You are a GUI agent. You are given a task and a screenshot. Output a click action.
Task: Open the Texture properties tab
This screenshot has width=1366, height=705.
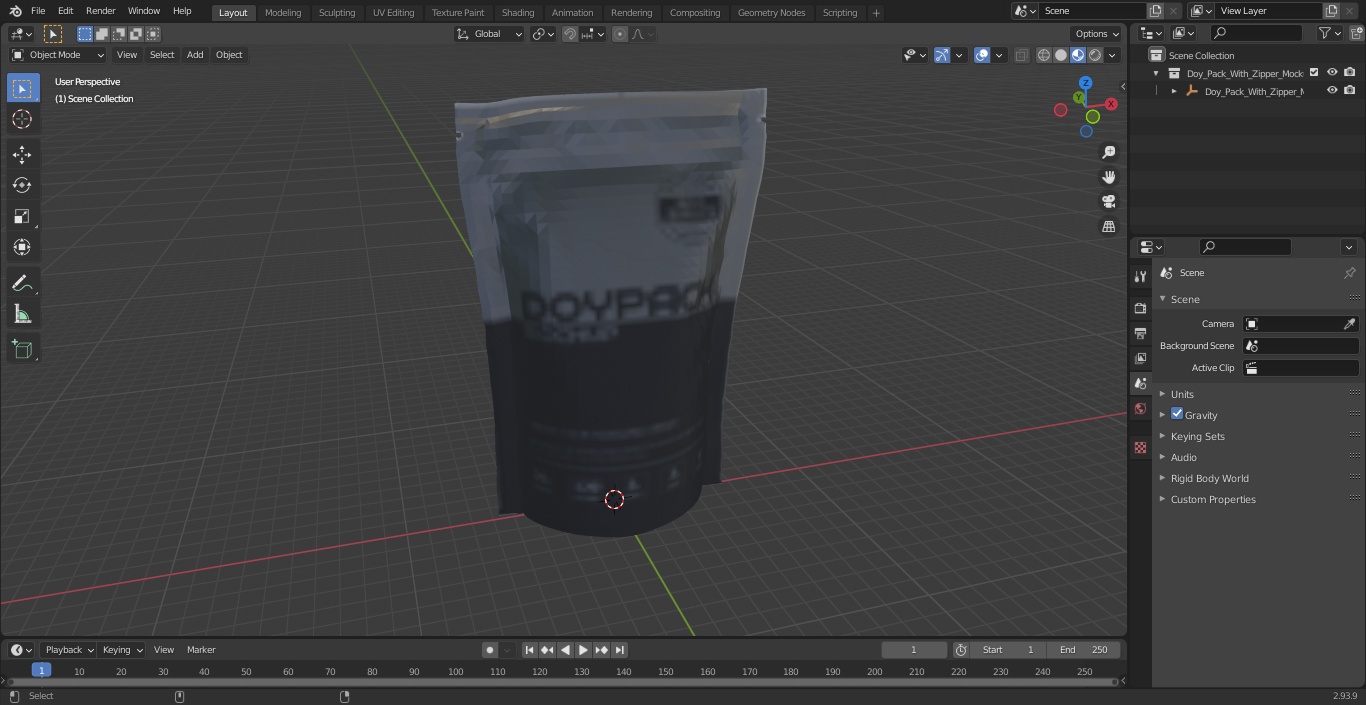[x=1140, y=447]
